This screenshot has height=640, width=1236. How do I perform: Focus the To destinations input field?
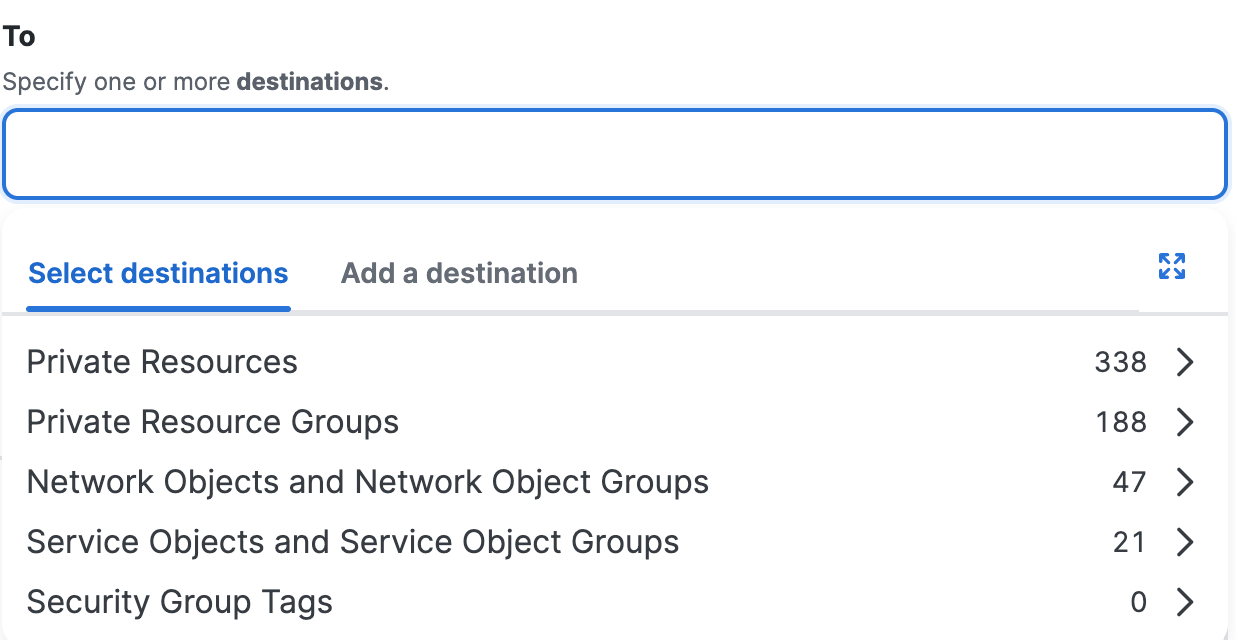click(x=615, y=154)
